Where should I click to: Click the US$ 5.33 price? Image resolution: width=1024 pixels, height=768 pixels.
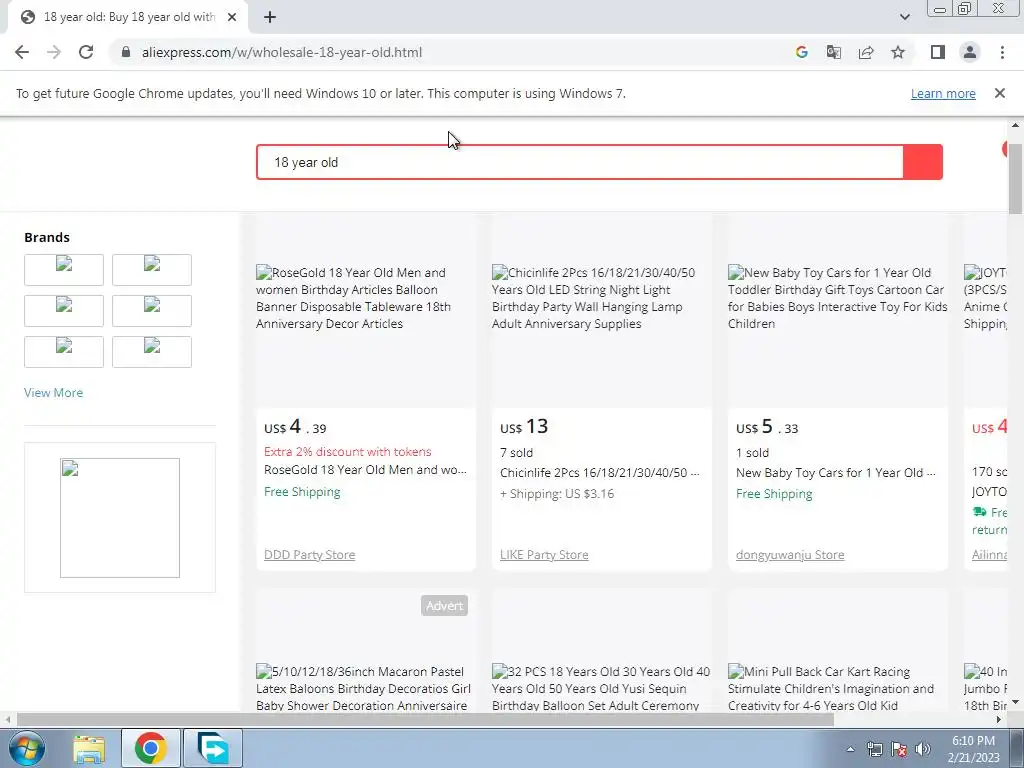[767, 427]
